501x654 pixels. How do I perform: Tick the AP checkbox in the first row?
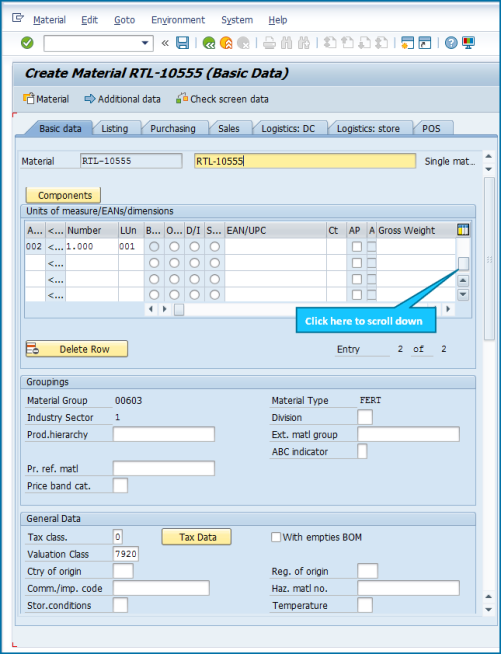[357, 247]
